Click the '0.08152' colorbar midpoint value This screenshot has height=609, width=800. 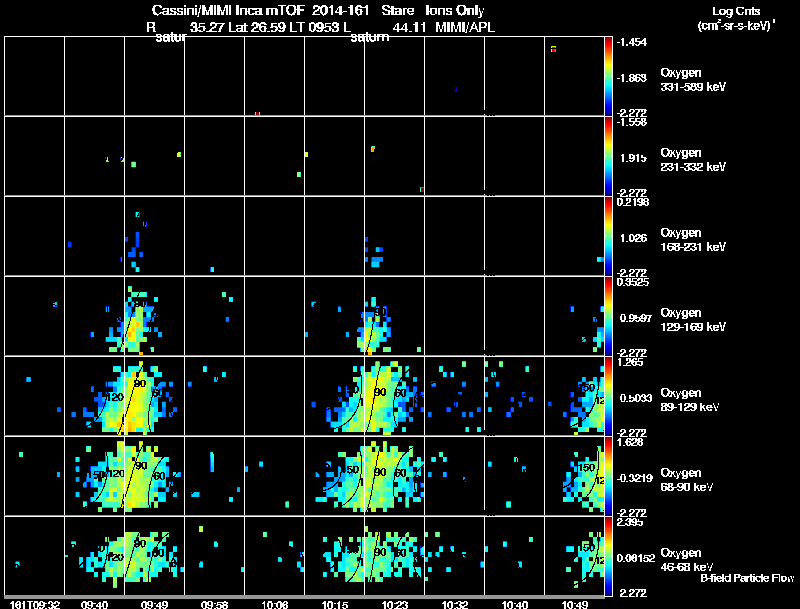636,559
